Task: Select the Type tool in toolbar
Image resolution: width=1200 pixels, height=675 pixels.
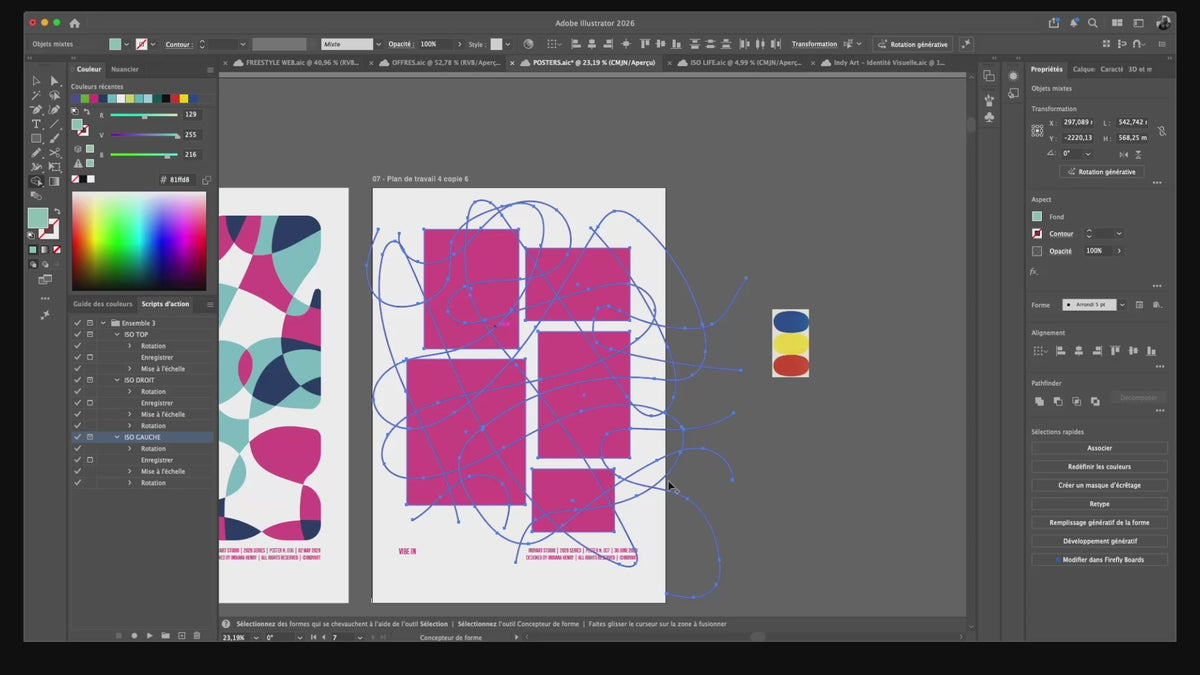Action: coord(36,124)
